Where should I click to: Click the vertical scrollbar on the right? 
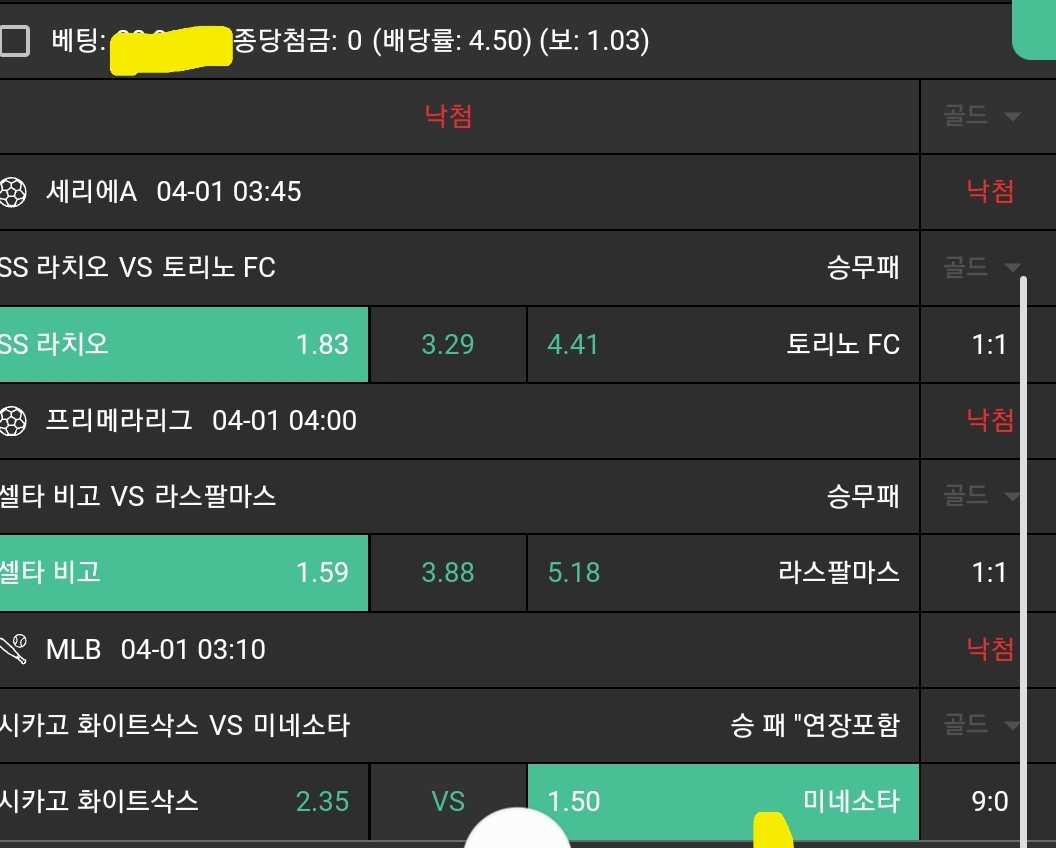point(1023,560)
